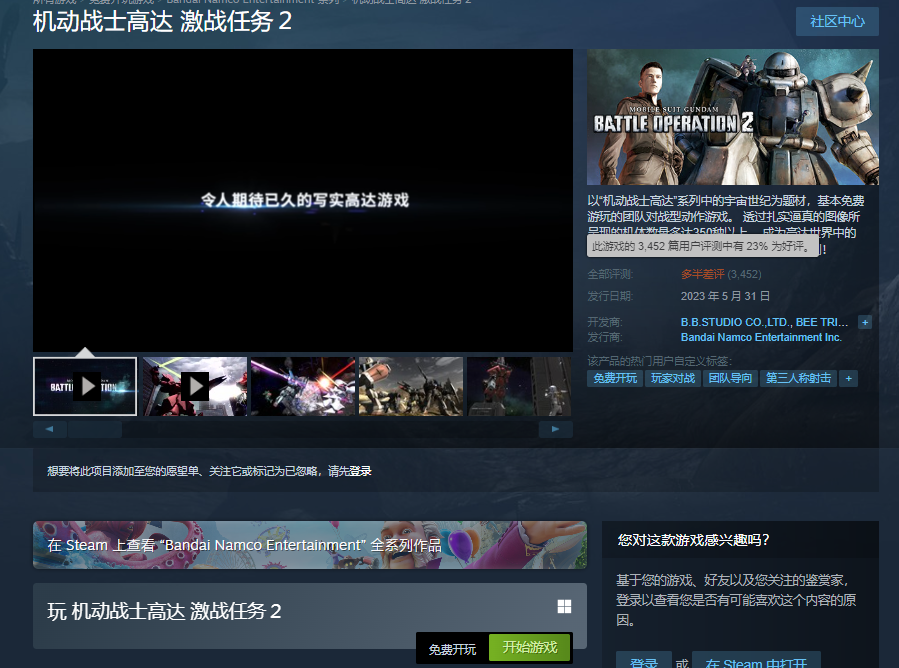899x668 pixels.
Task: Expand the developer list plus button
Action: pyautogui.click(x=865, y=322)
